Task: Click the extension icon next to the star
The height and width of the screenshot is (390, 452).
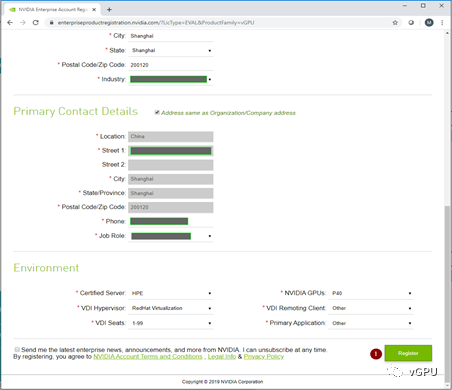Action: pyautogui.click(x=411, y=23)
